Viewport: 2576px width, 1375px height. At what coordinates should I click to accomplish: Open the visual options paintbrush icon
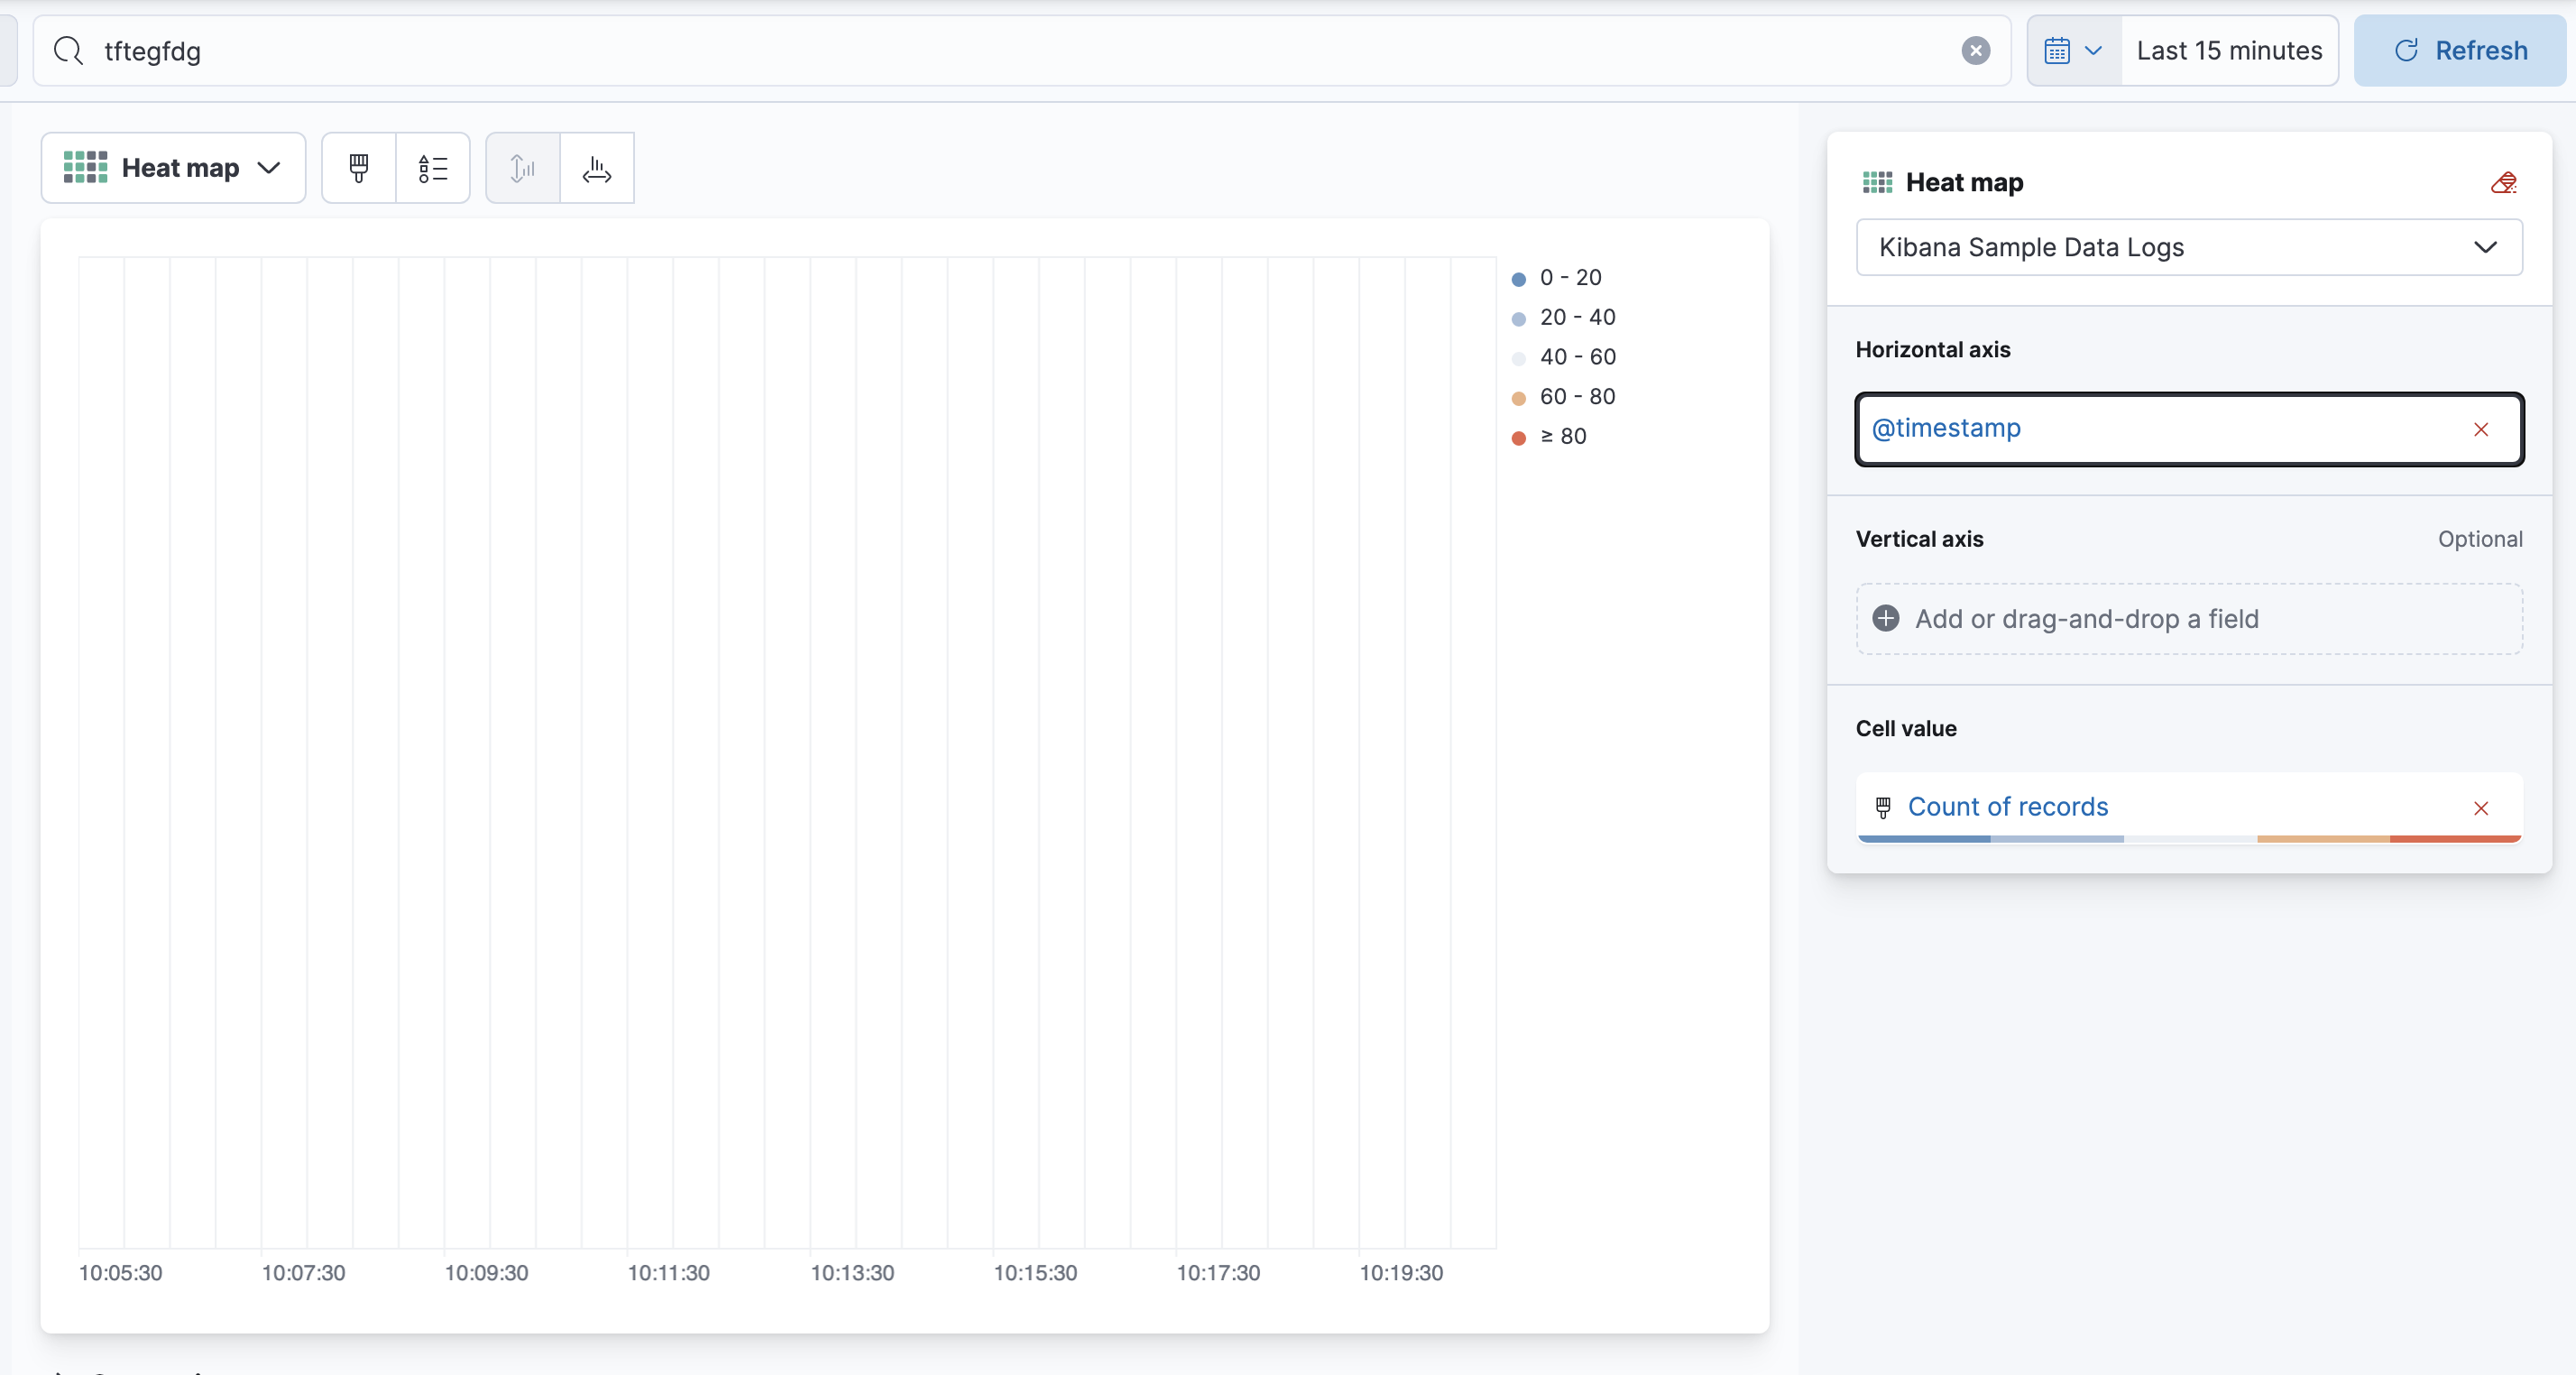358,168
